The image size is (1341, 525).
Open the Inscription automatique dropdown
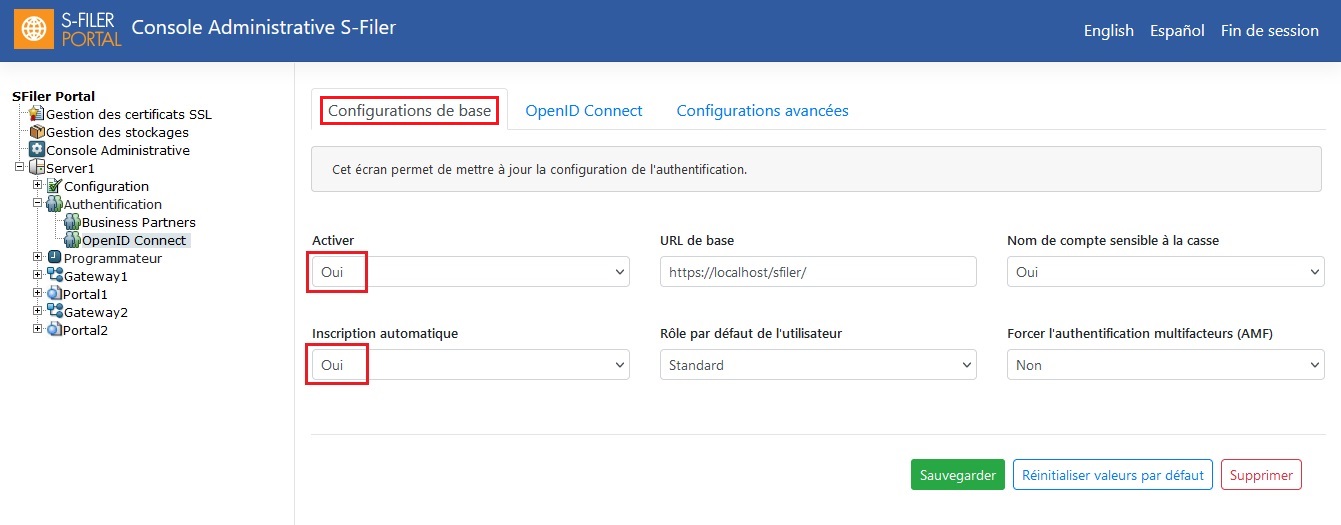coord(471,365)
